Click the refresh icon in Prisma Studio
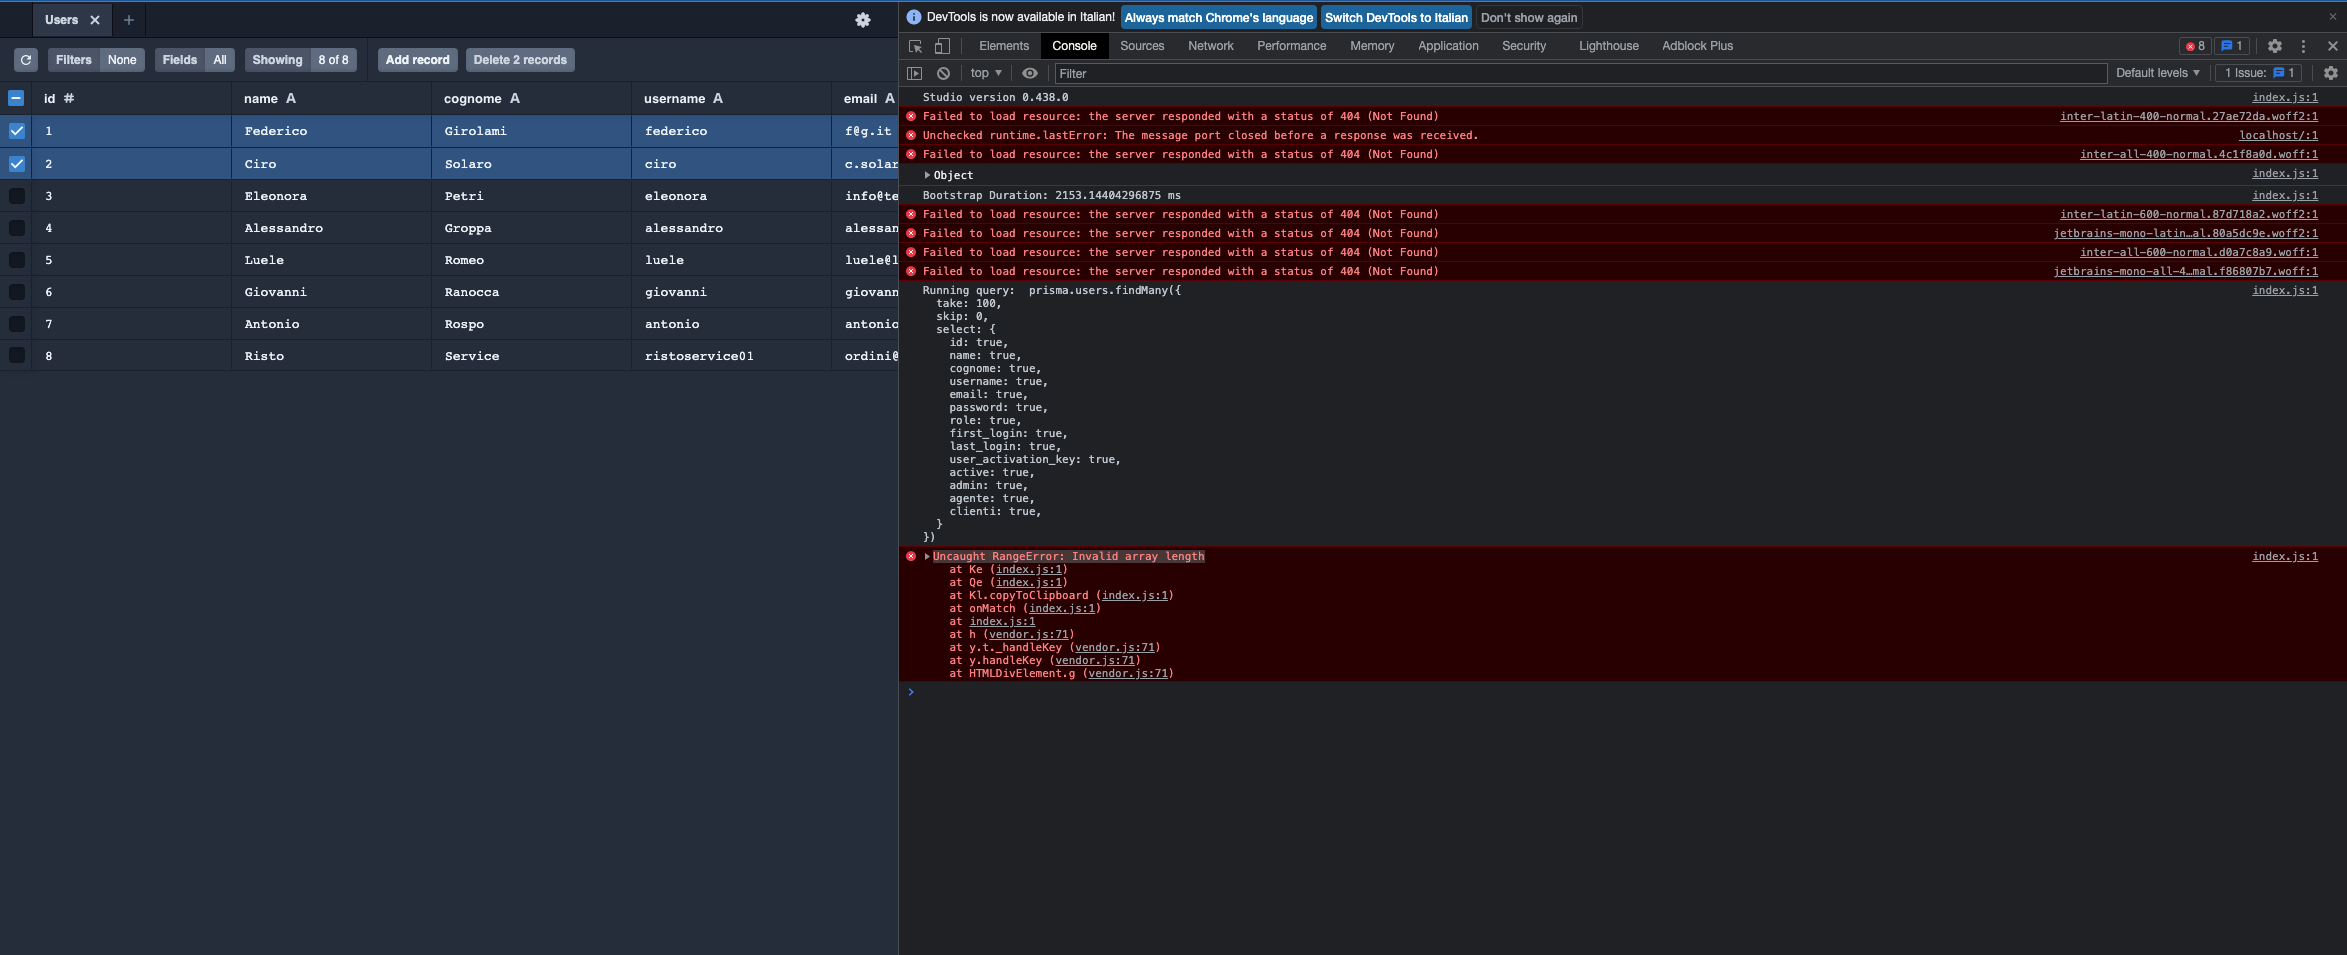The width and height of the screenshot is (2347, 955). click(x=25, y=60)
